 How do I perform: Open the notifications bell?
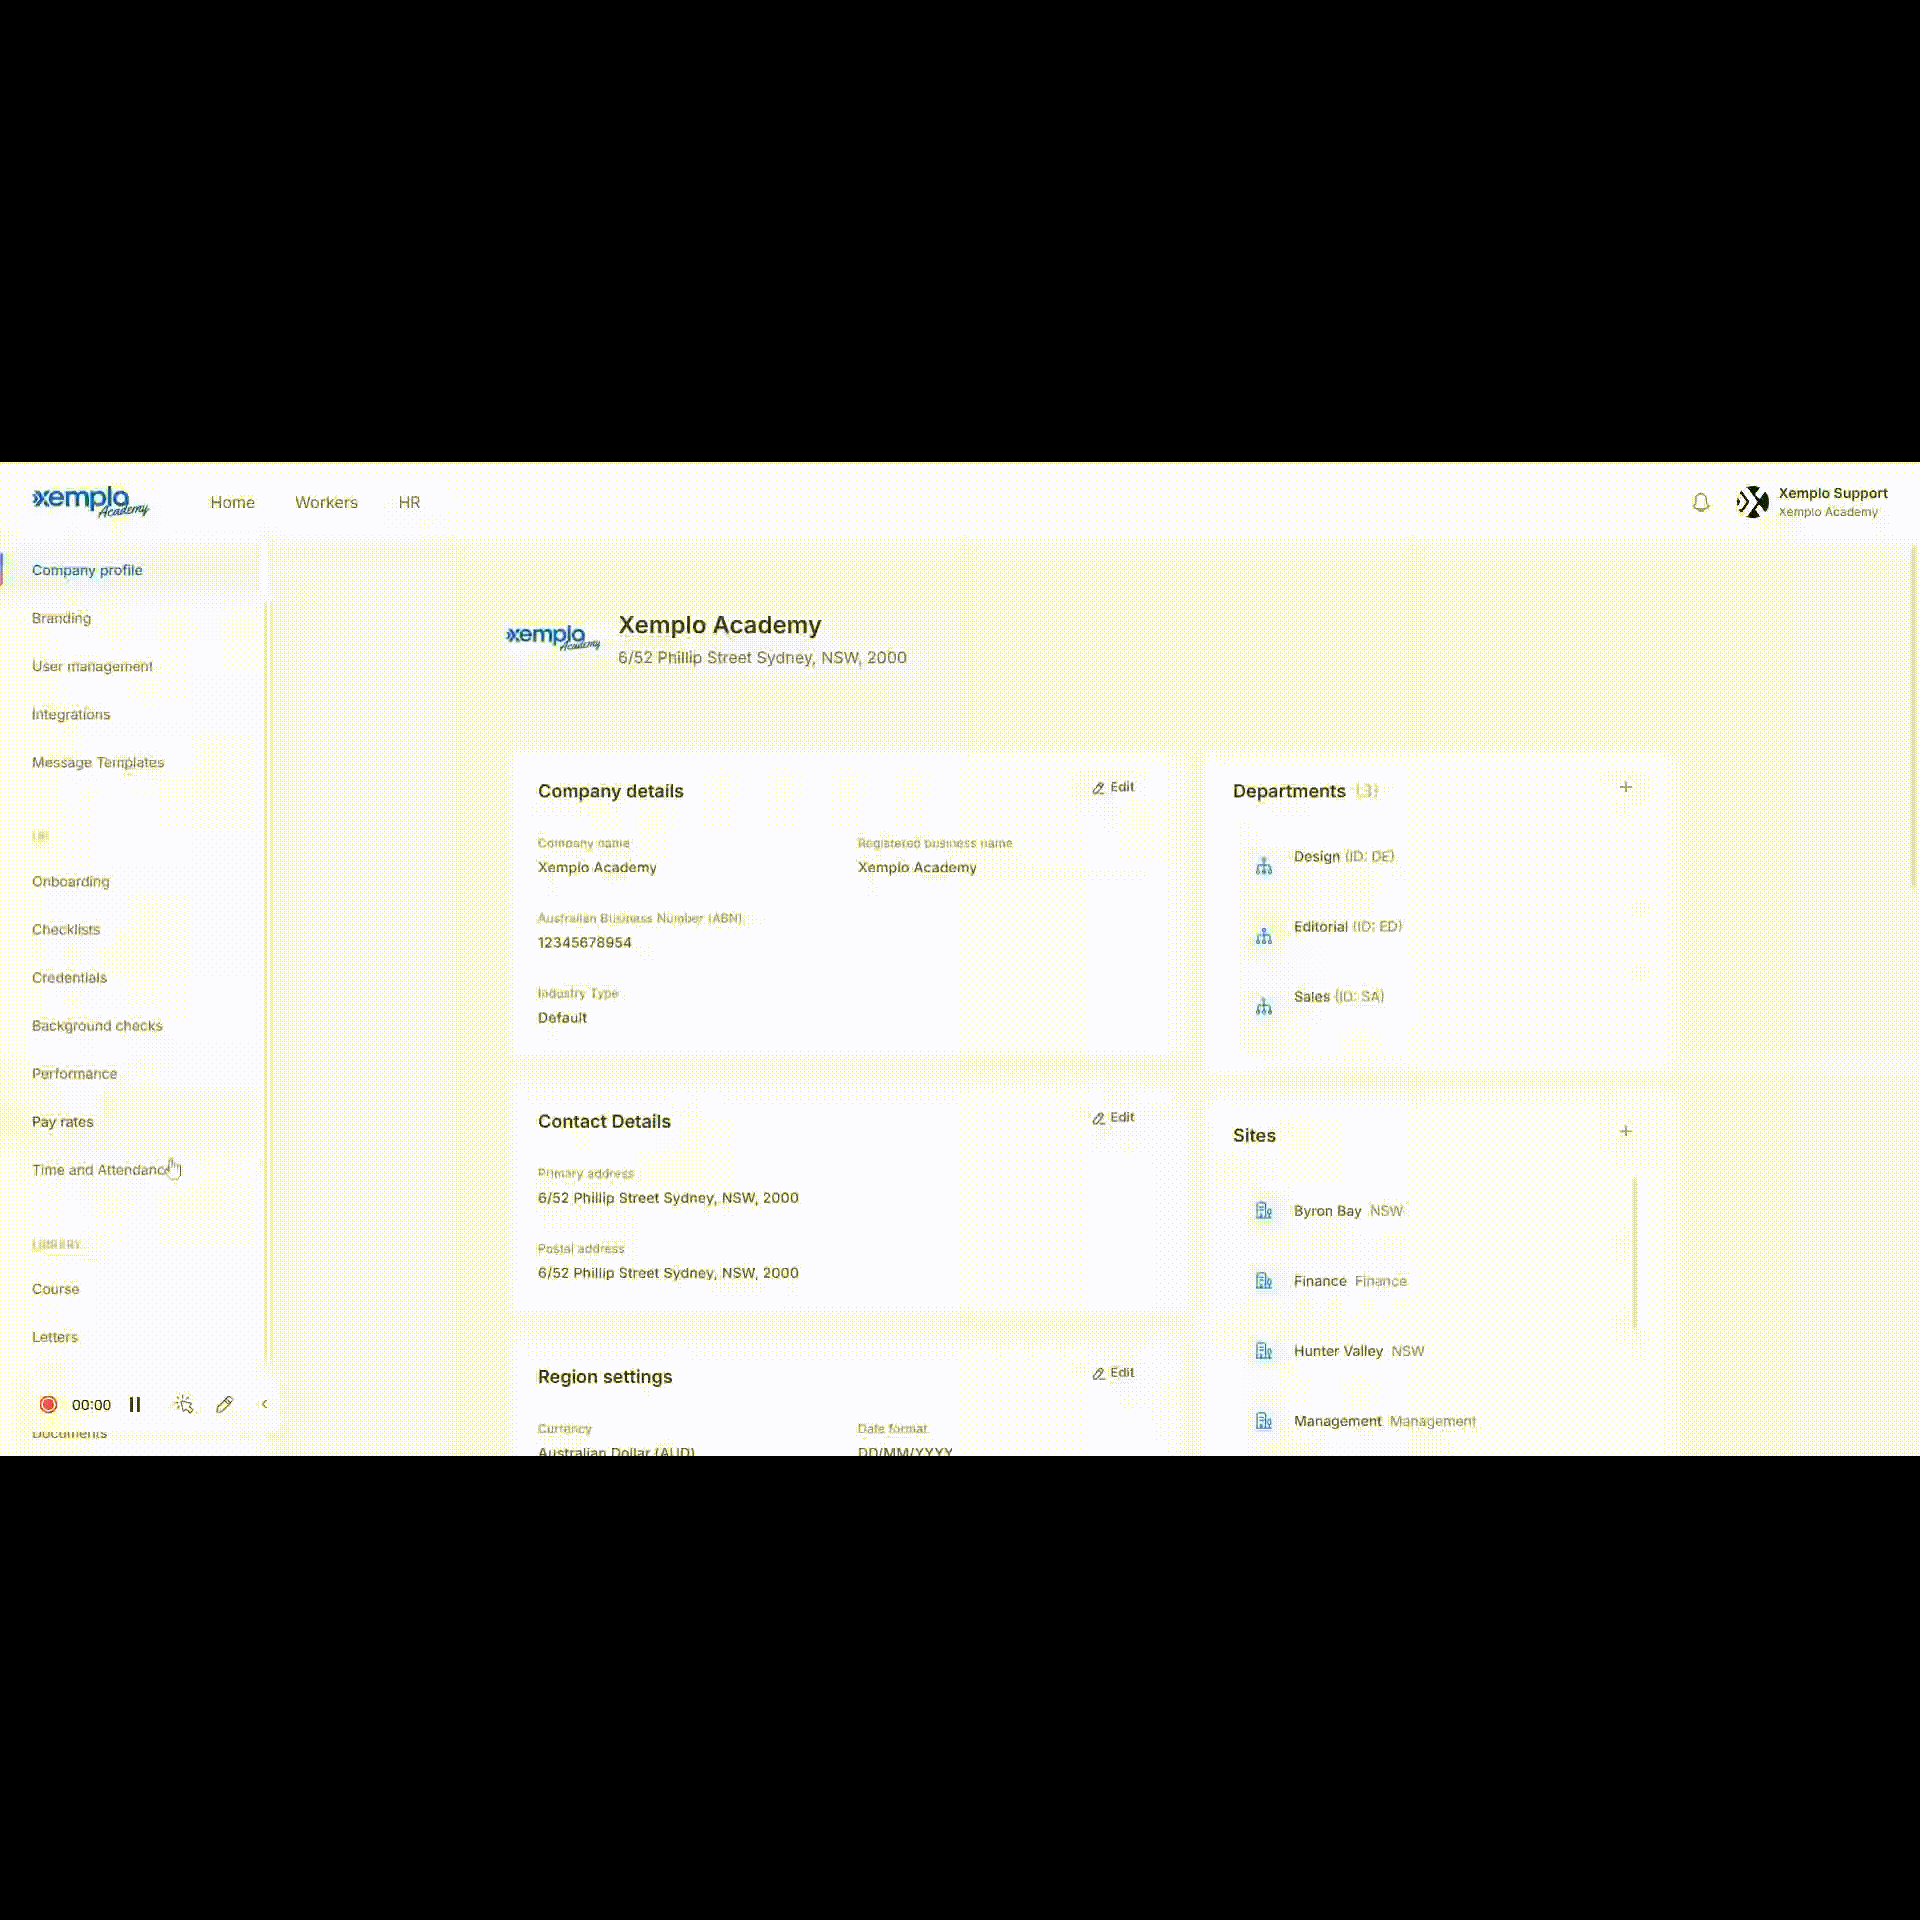click(x=1700, y=502)
